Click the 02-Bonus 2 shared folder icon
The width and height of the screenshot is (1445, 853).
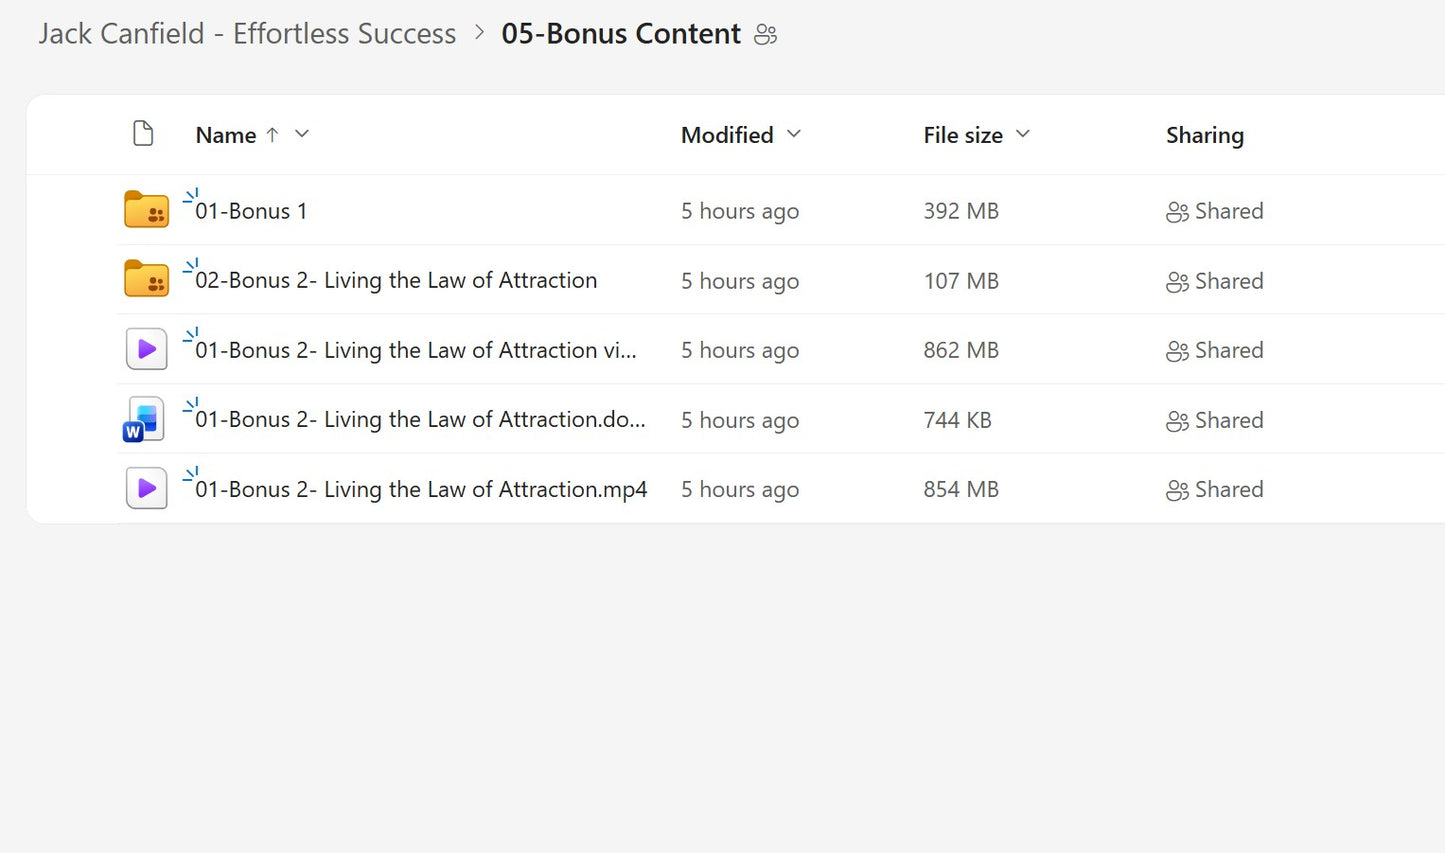[x=146, y=280]
